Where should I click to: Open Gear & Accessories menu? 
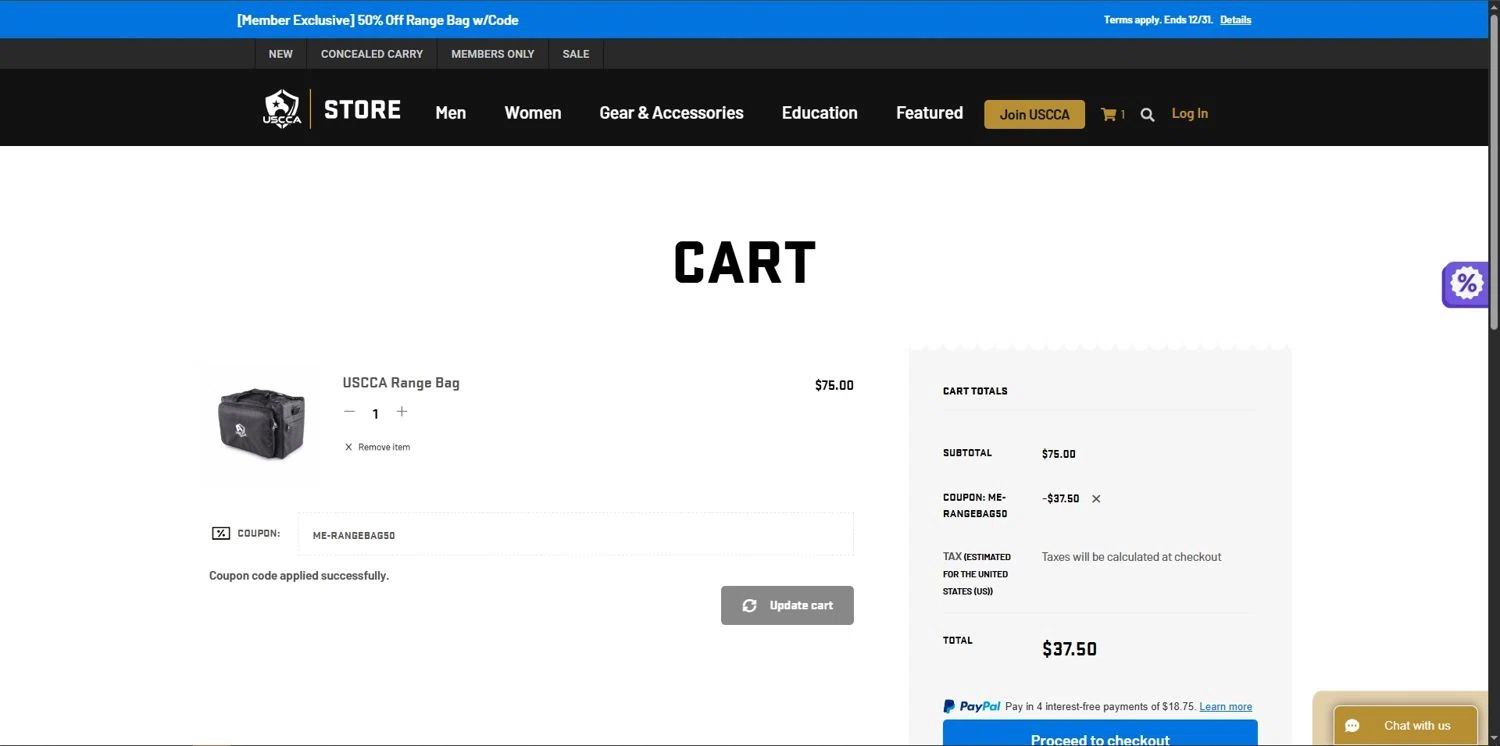click(671, 113)
